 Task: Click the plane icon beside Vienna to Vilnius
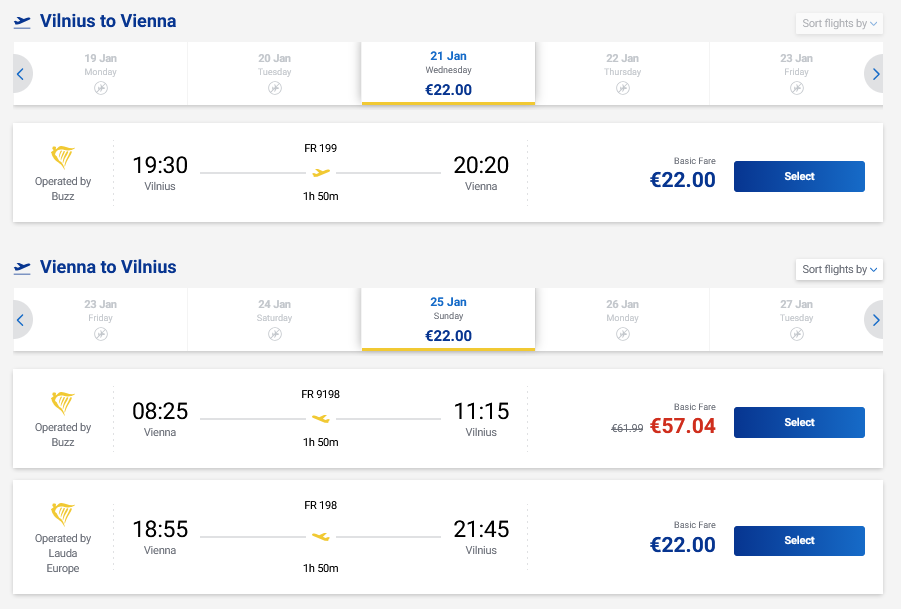point(22,268)
